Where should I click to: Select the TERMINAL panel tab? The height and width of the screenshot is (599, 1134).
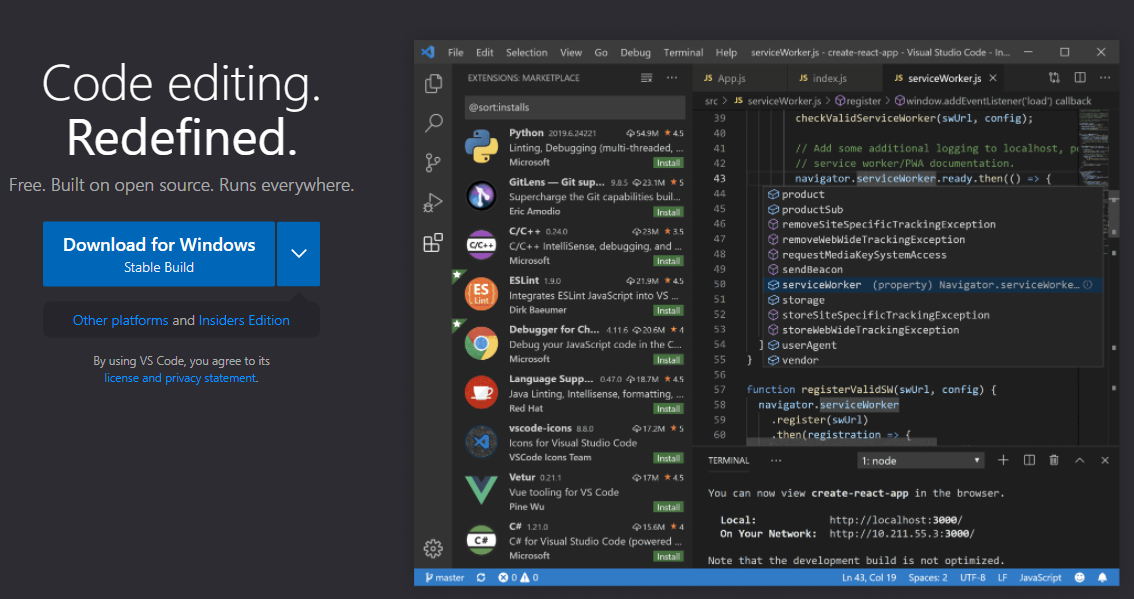click(728, 461)
